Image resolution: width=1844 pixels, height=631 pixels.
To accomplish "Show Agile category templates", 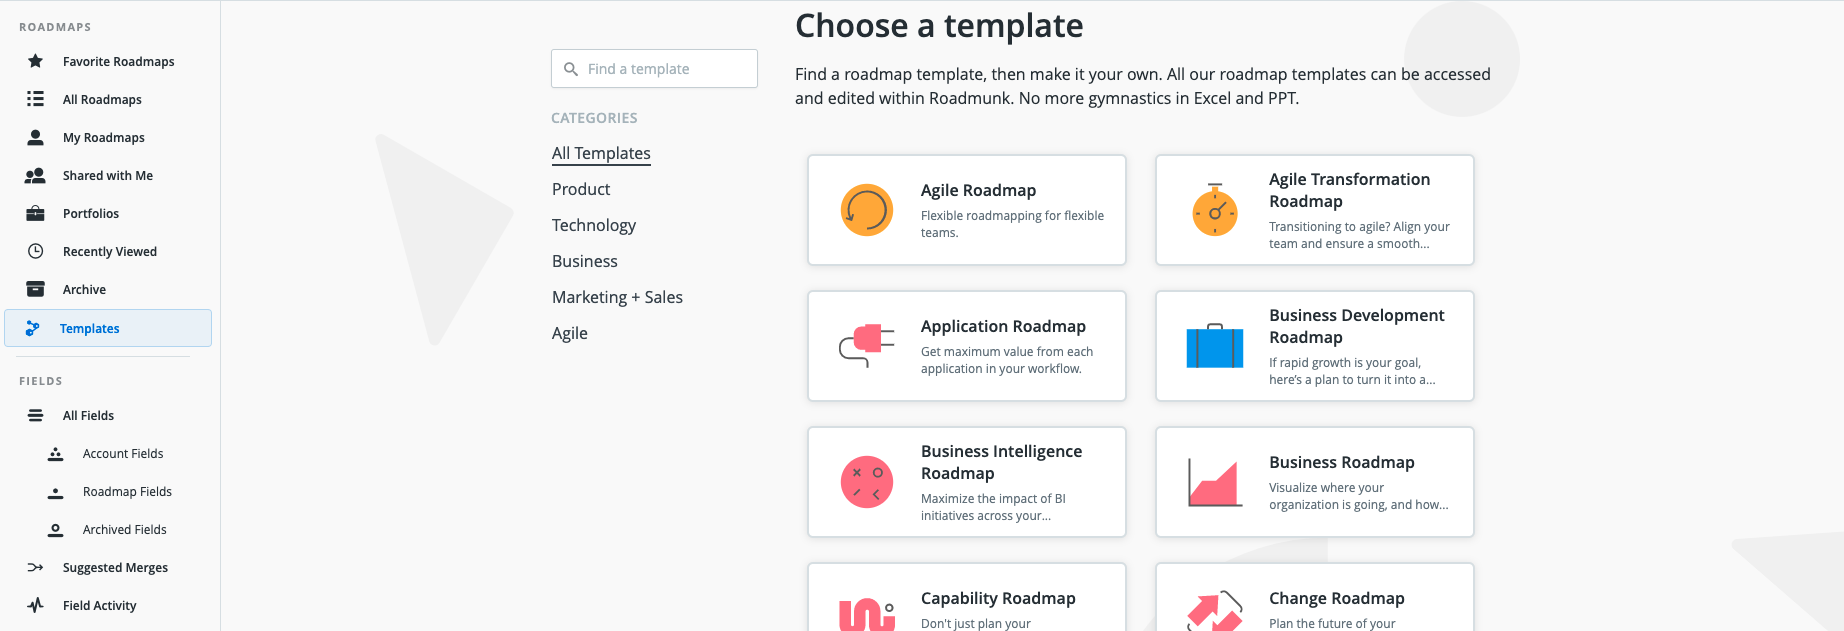I will coord(570,333).
